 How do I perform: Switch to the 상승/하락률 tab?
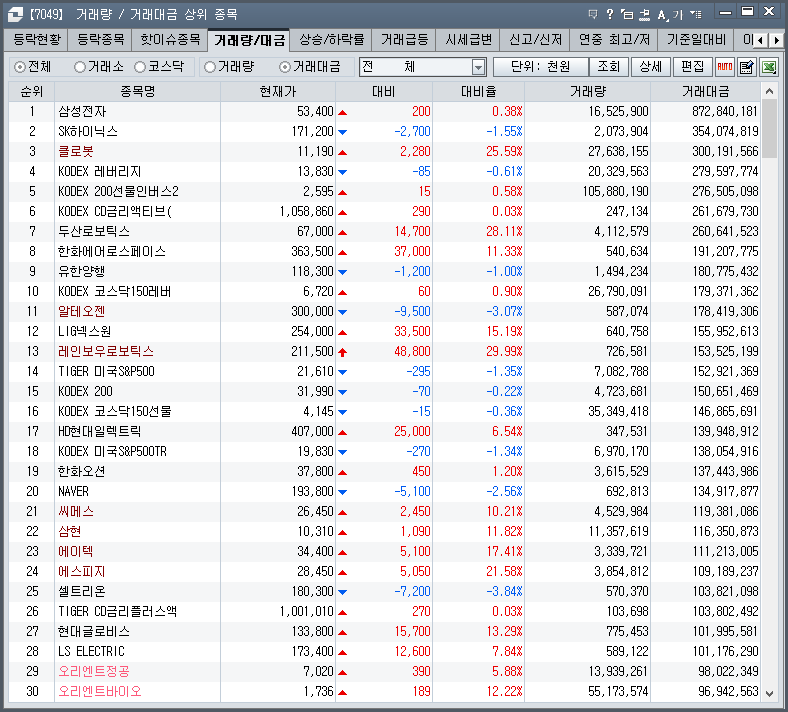click(332, 40)
